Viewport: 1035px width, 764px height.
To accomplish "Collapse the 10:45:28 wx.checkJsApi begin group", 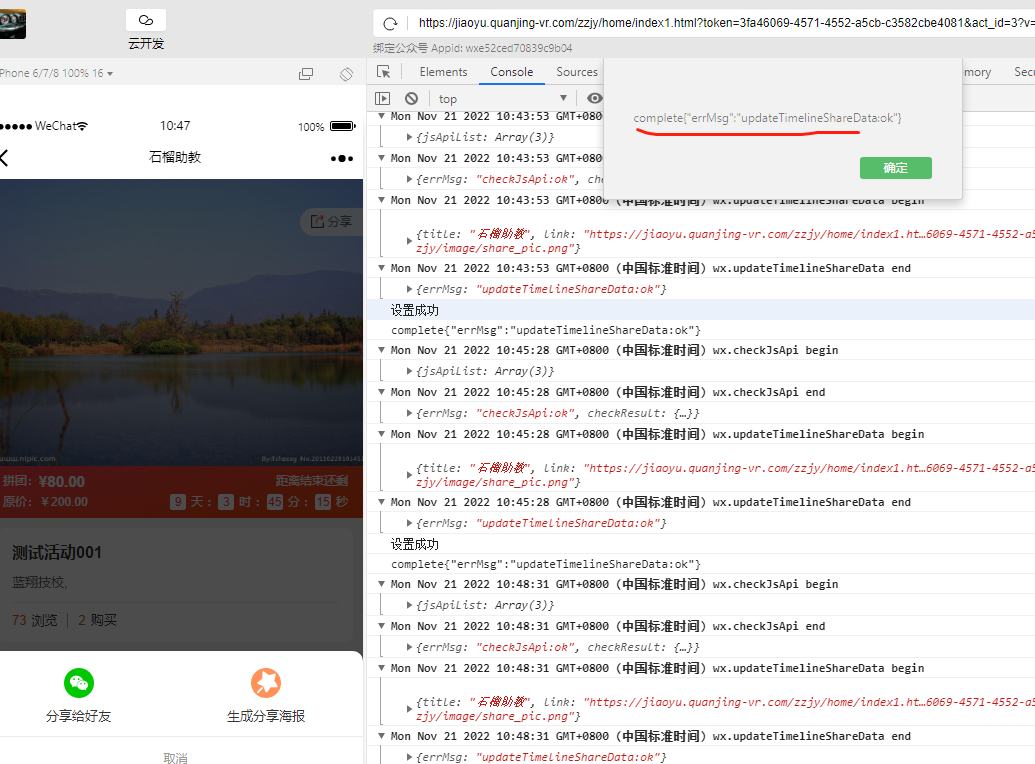I will [x=381, y=350].
